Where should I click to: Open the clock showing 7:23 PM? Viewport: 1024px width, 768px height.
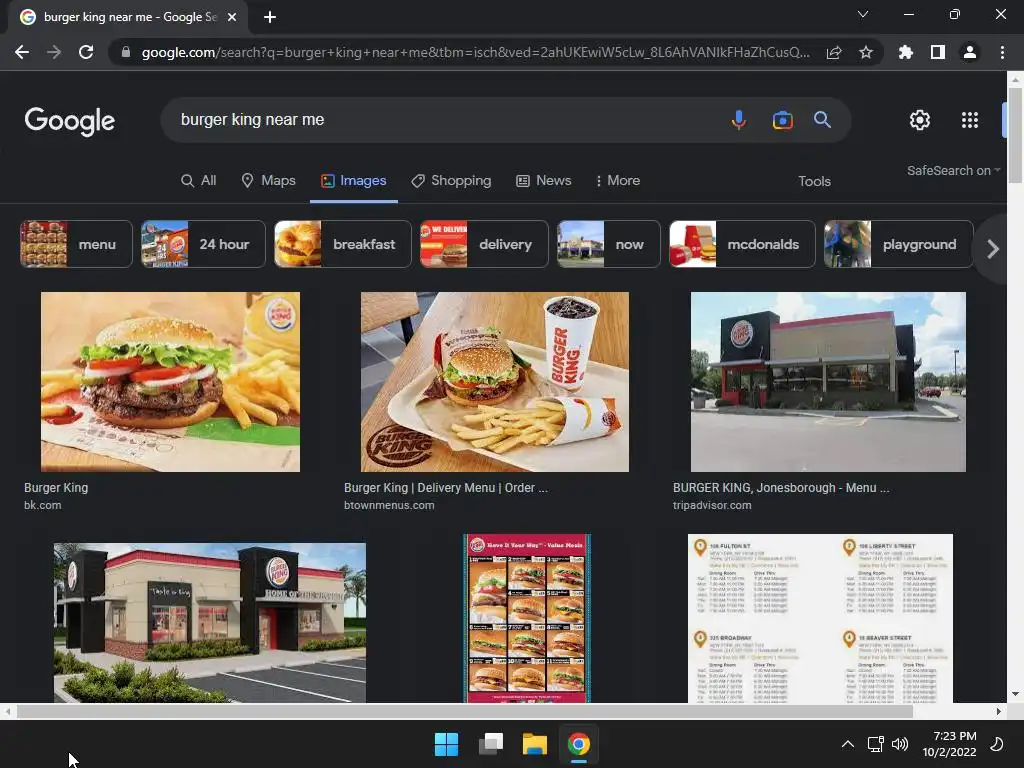pyautogui.click(x=950, y=744)
